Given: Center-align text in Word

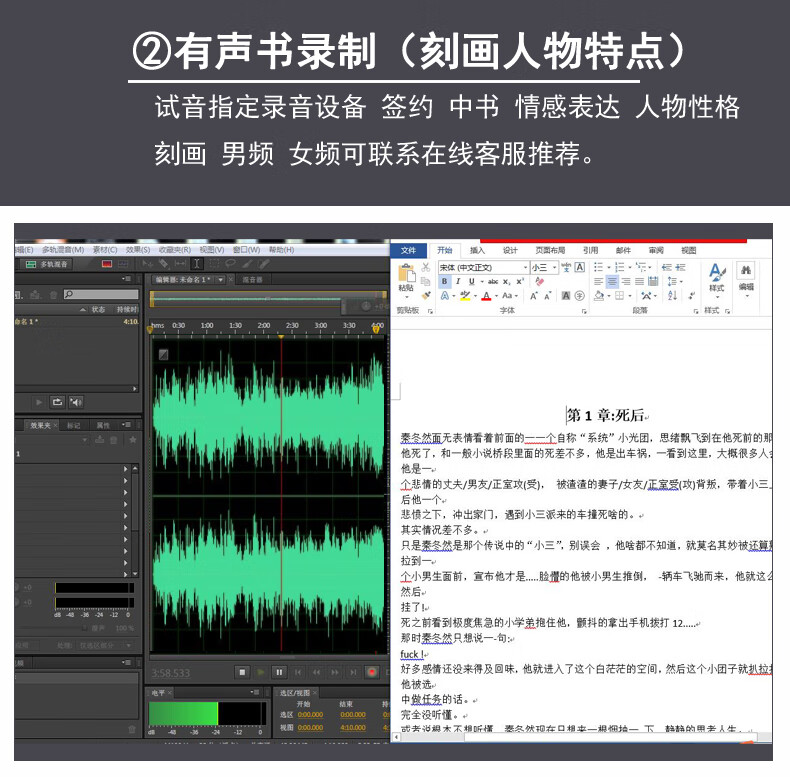Looking at the screenshot, I should (x=612, y=281).
